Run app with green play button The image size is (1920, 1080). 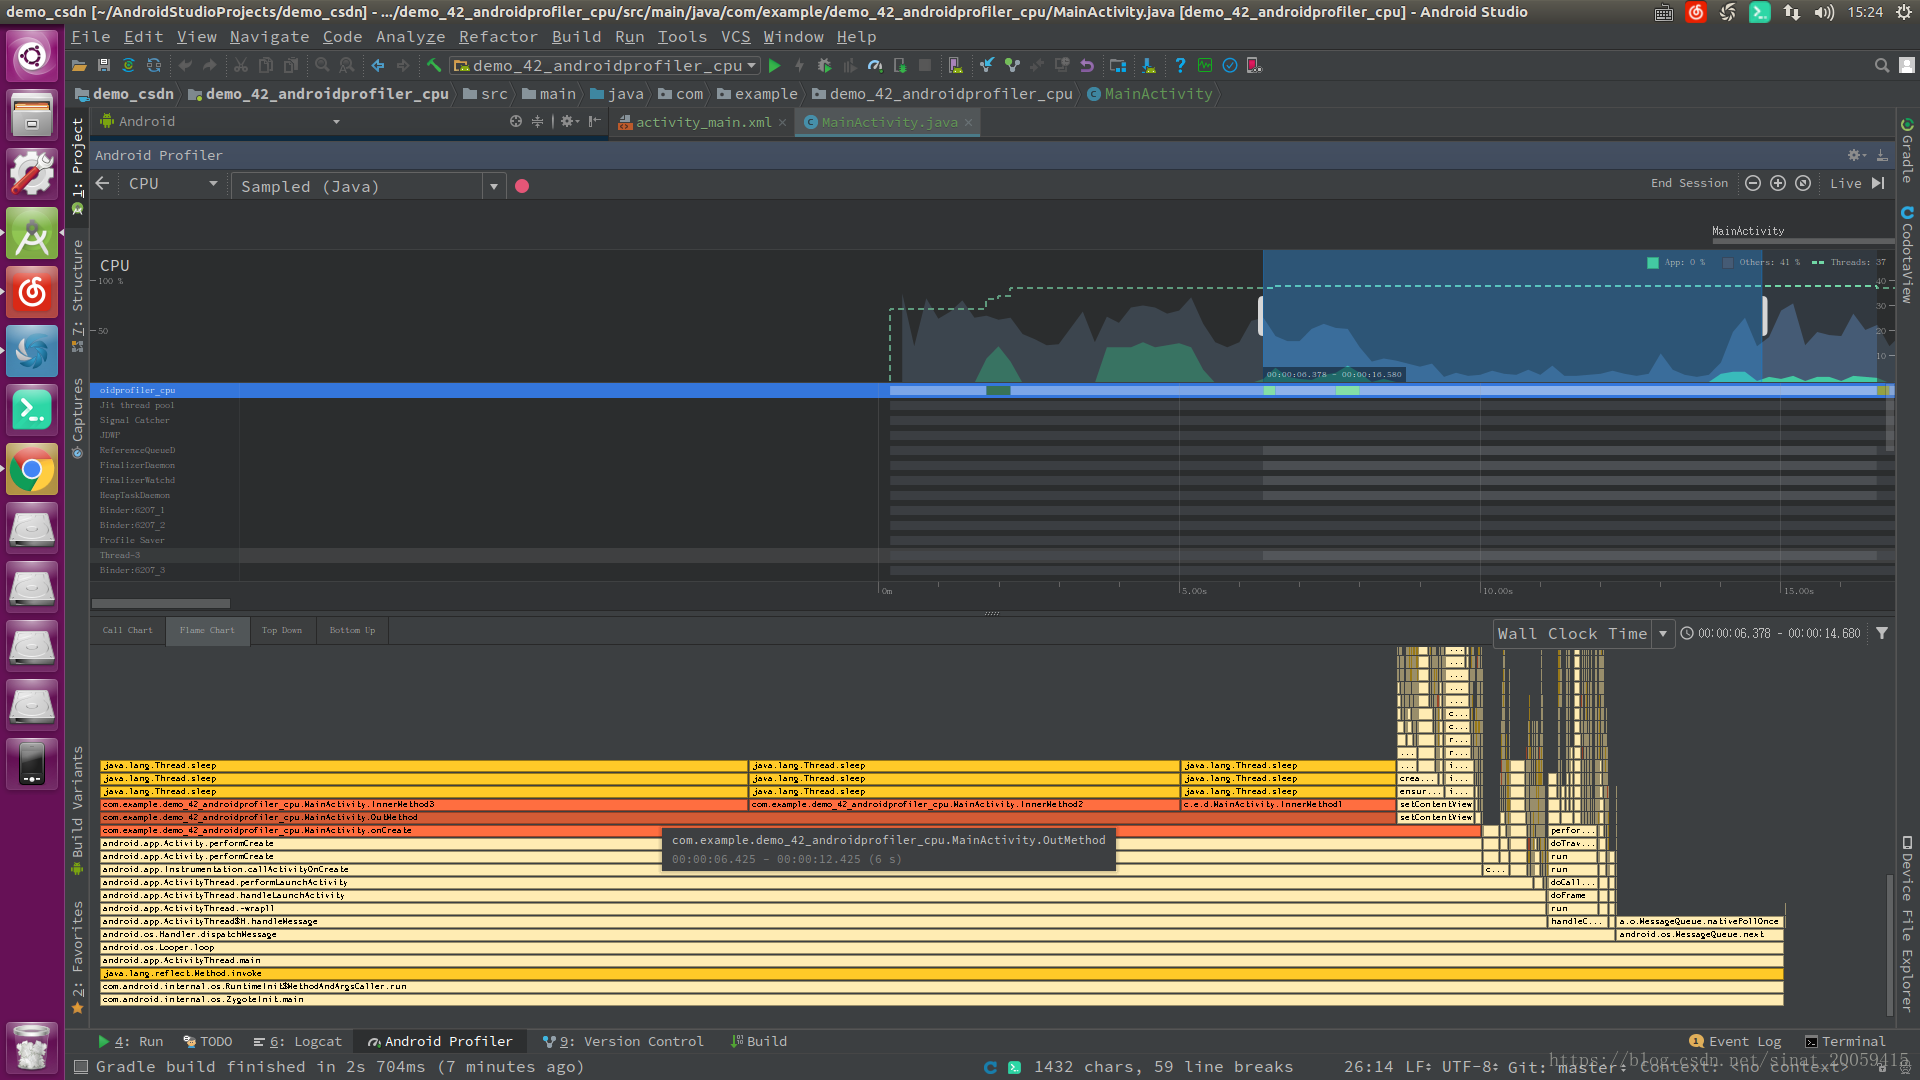coord(774,66)
